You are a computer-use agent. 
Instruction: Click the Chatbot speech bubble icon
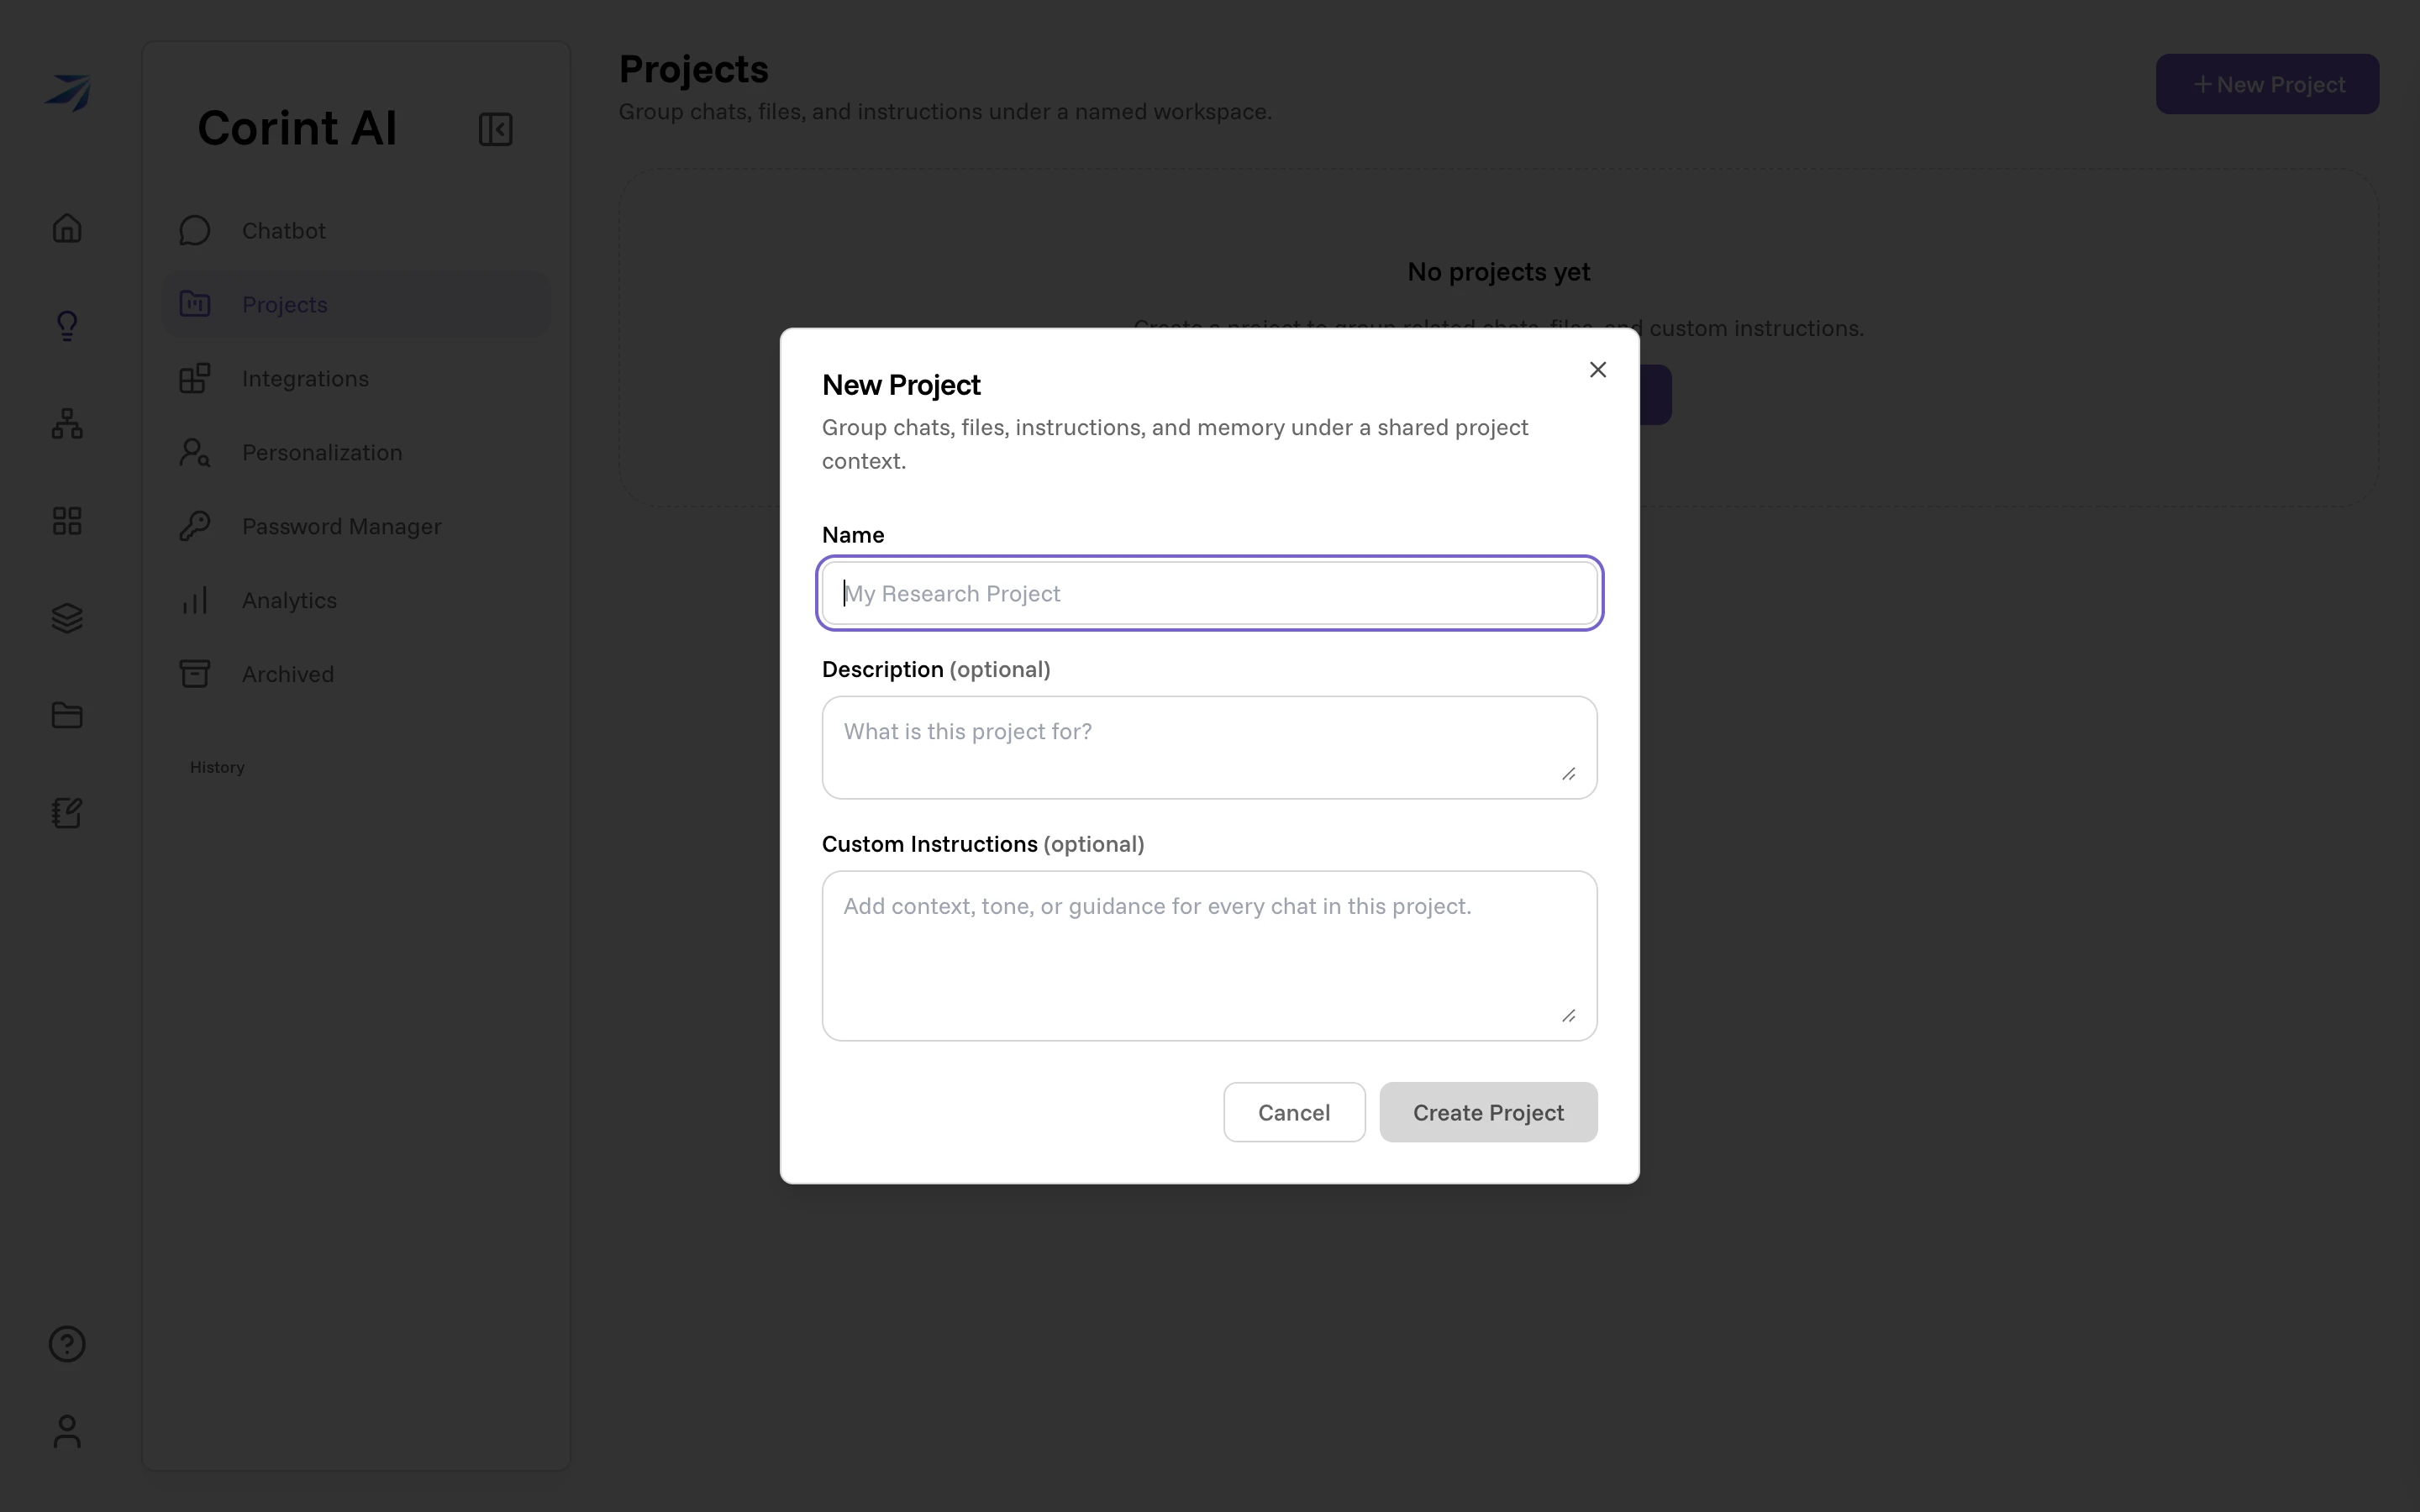195,230
